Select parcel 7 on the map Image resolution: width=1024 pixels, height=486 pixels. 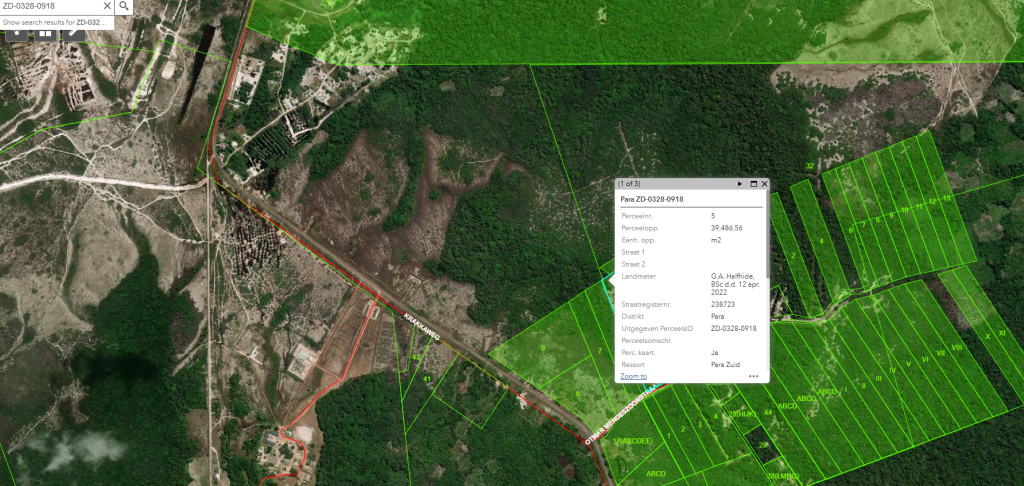[598, 351]
